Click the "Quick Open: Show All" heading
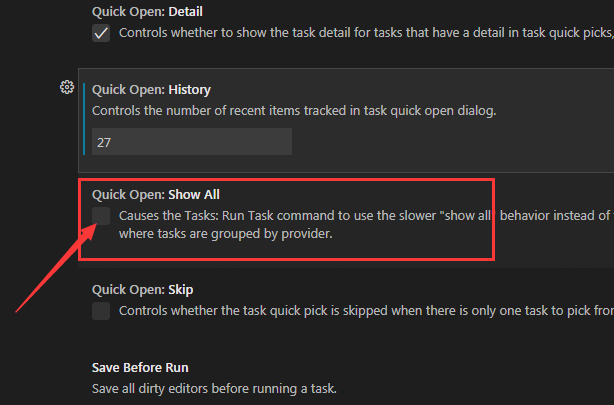This screenshot has width=614, height=405. [155, 194]
